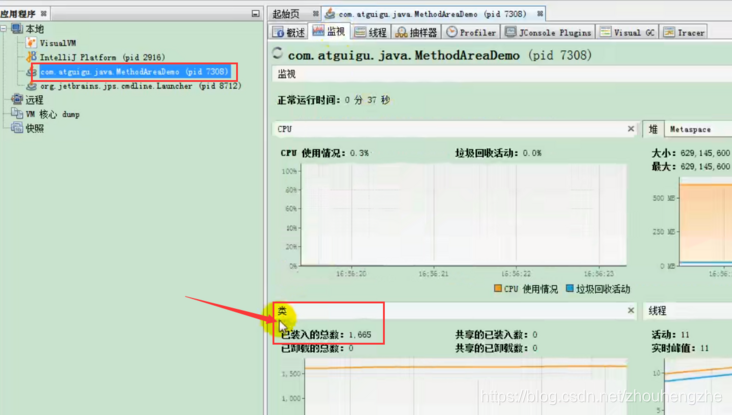Click the 活动 11 threads value
732x415 pixels.
pyautogui.click(x=685, y=335)
